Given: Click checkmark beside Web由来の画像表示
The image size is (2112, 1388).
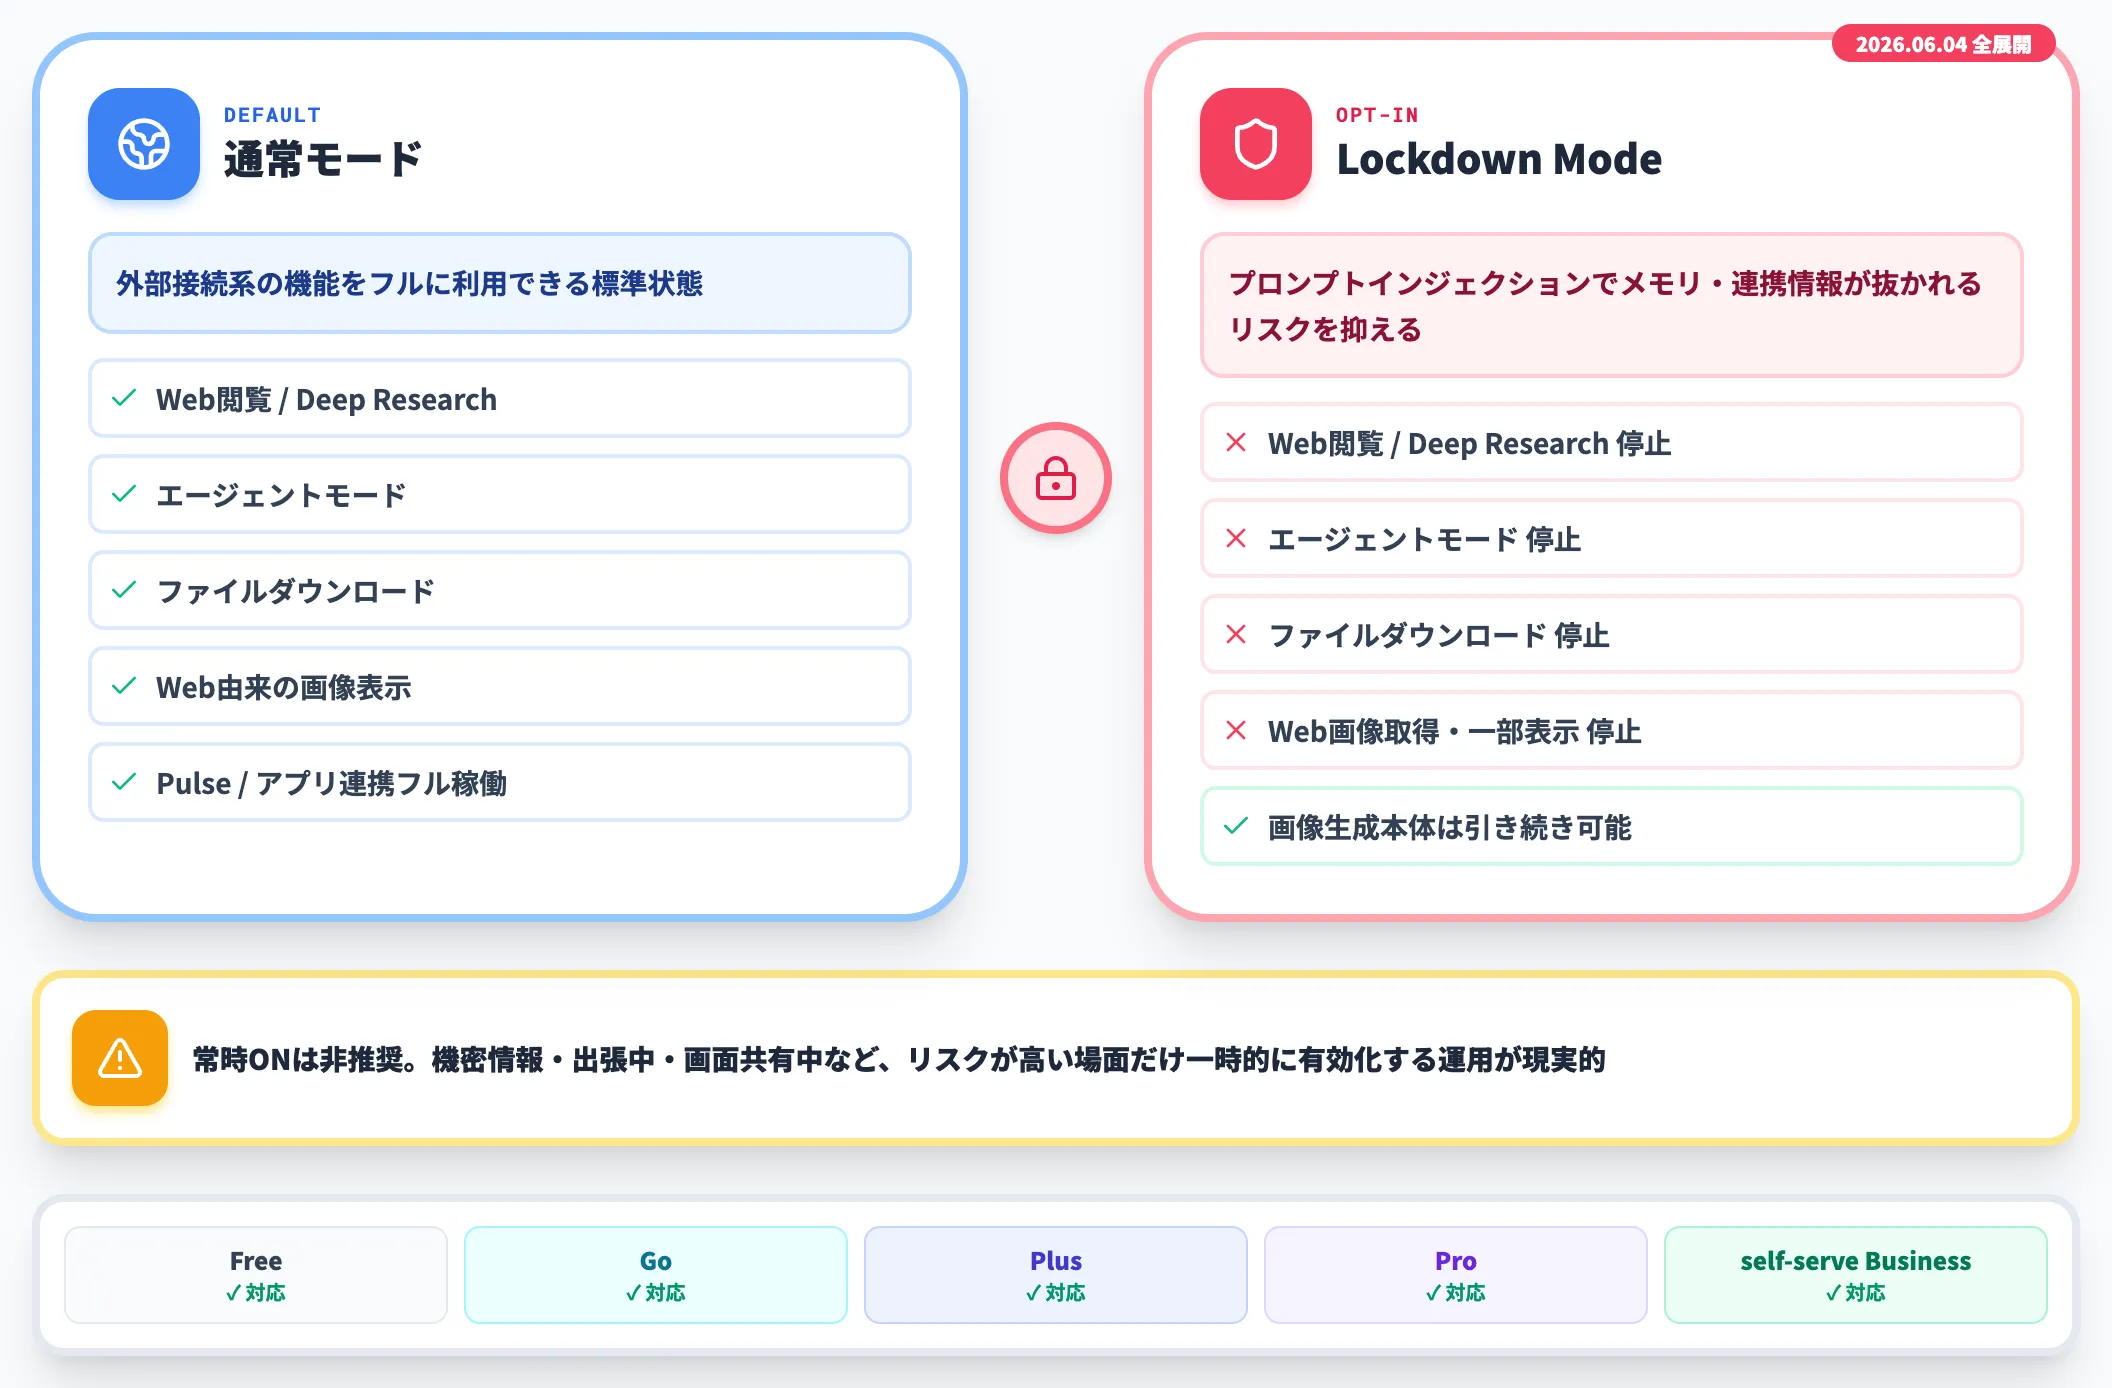Looking at the screenshot, I should [124, 686].
